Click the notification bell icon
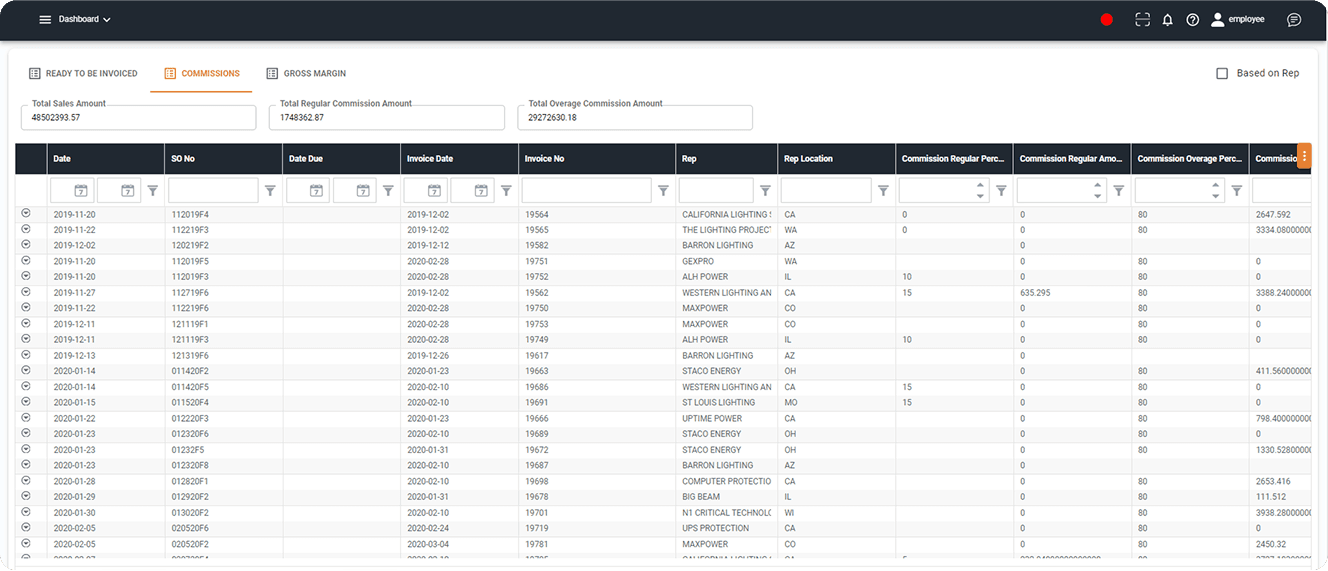1328x571 pixels. 1167,20
